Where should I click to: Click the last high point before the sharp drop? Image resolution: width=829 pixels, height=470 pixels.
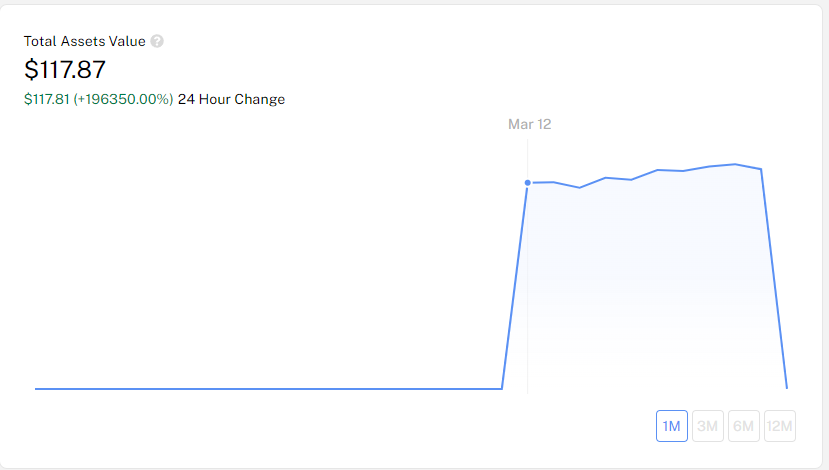[761, 169]
